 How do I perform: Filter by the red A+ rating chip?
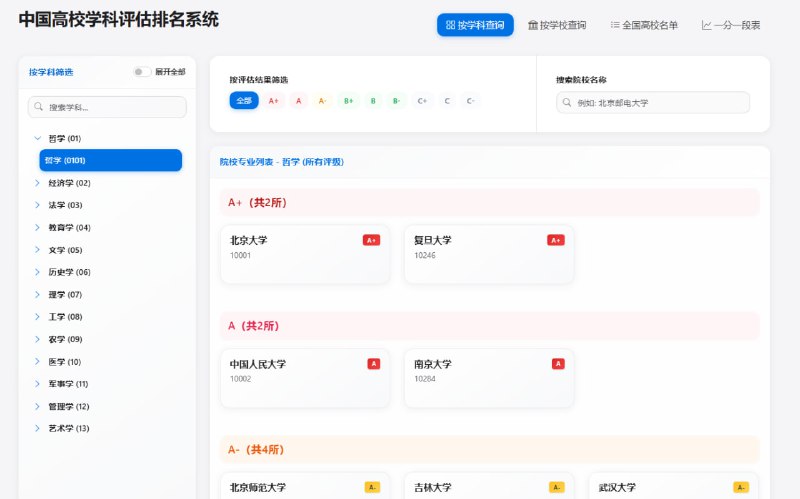pyautogui.click(x=274, y=100)
